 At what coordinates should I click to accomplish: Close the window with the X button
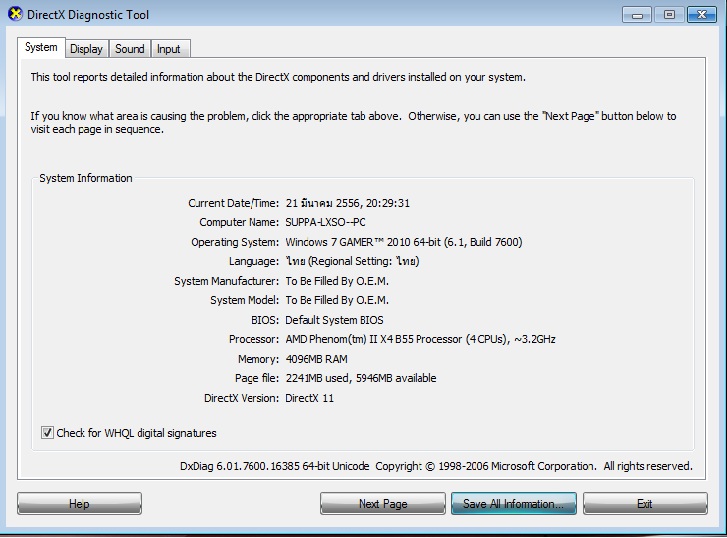click(702, 15)
